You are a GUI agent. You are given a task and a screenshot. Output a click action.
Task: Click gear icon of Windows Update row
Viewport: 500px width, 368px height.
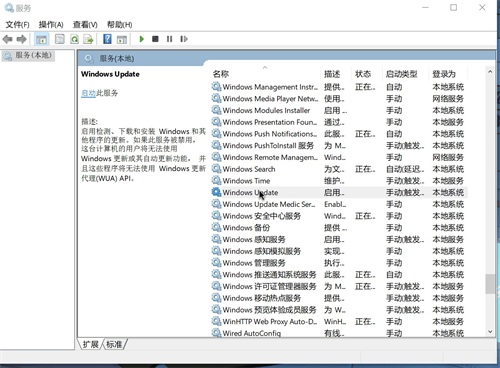pyautogui.click(x=216, y=192)
